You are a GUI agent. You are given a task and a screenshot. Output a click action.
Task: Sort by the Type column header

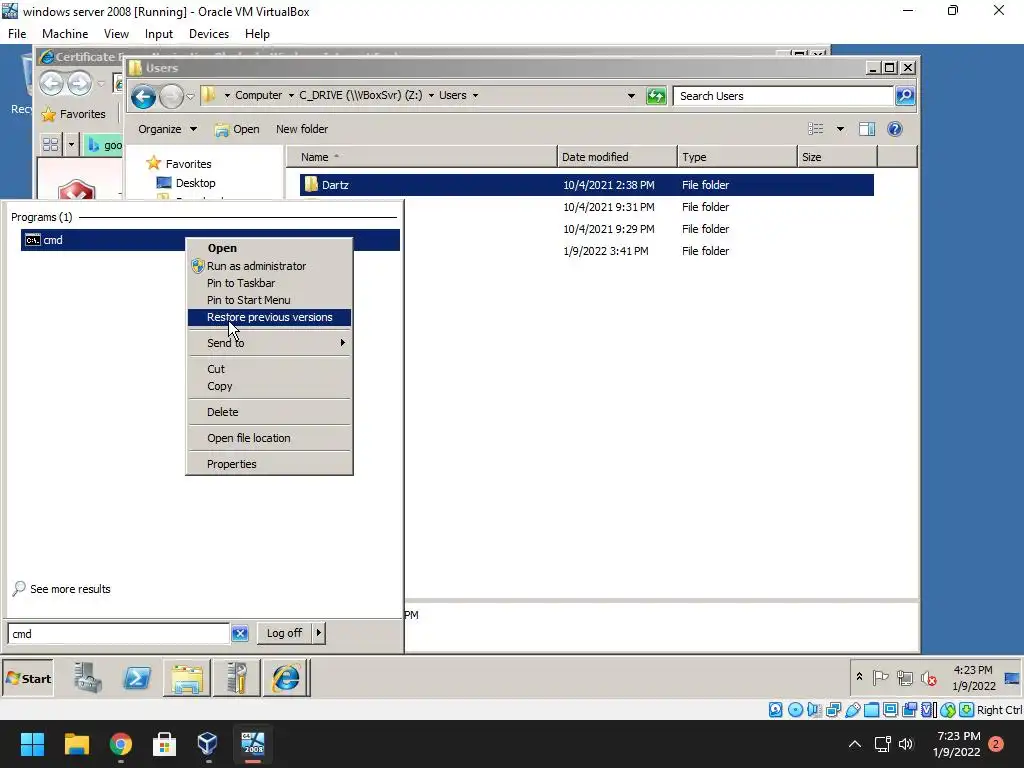(x=737, y=157)
